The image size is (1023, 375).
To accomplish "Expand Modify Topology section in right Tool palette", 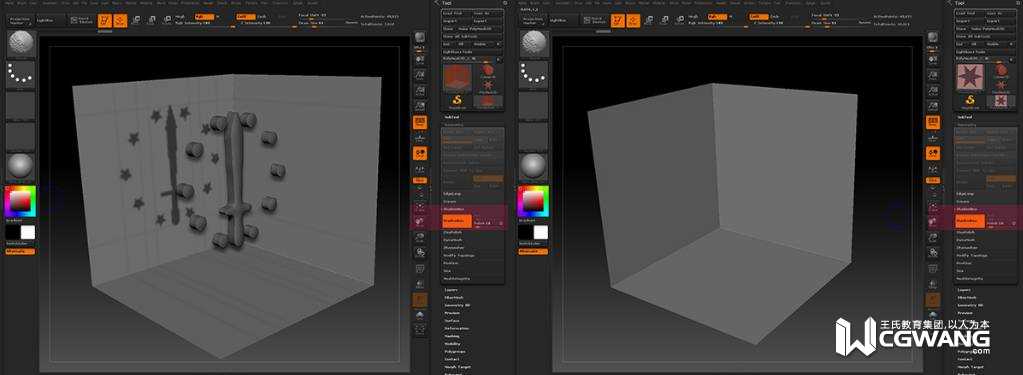I will (971, 256).
